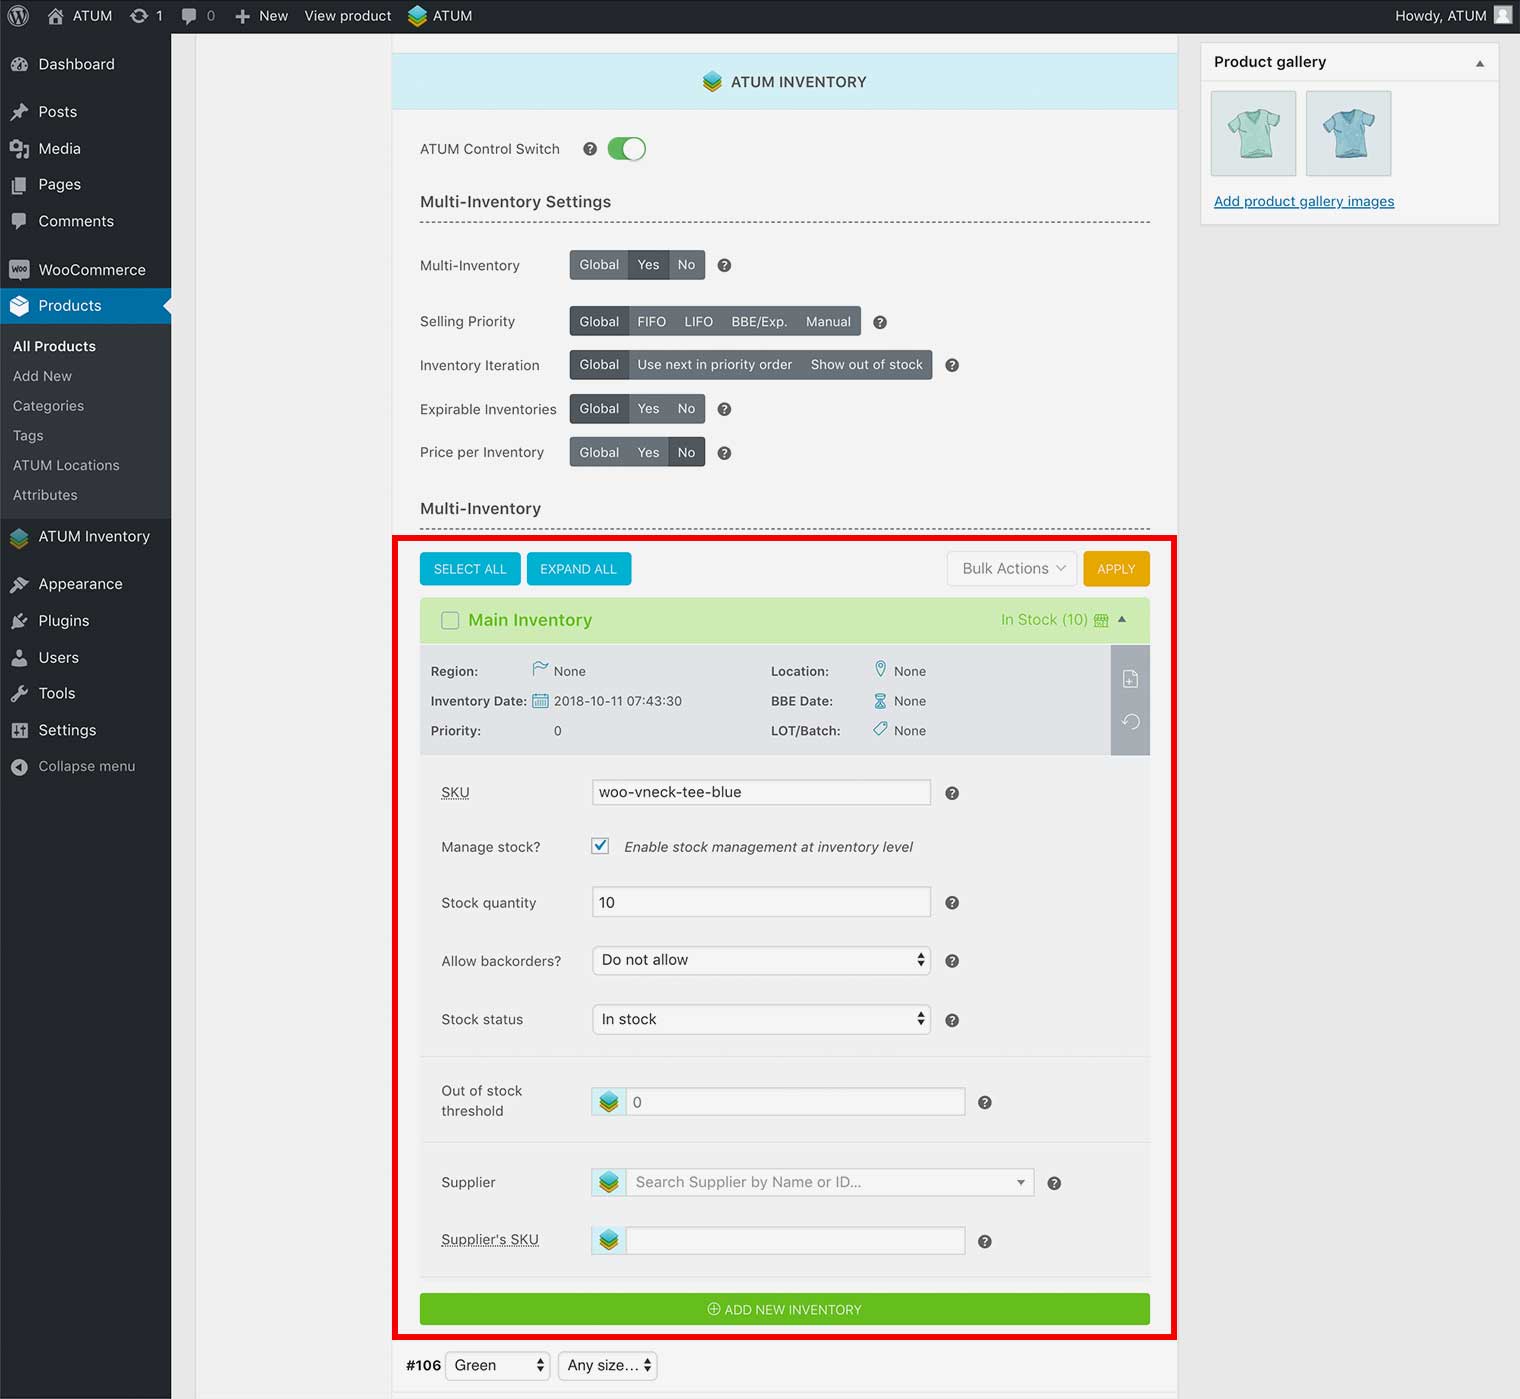The height and width of the screenshot is (1399, 1520).
Task: Uncheck the Manage stock checkbox
Action: point(600,846)
